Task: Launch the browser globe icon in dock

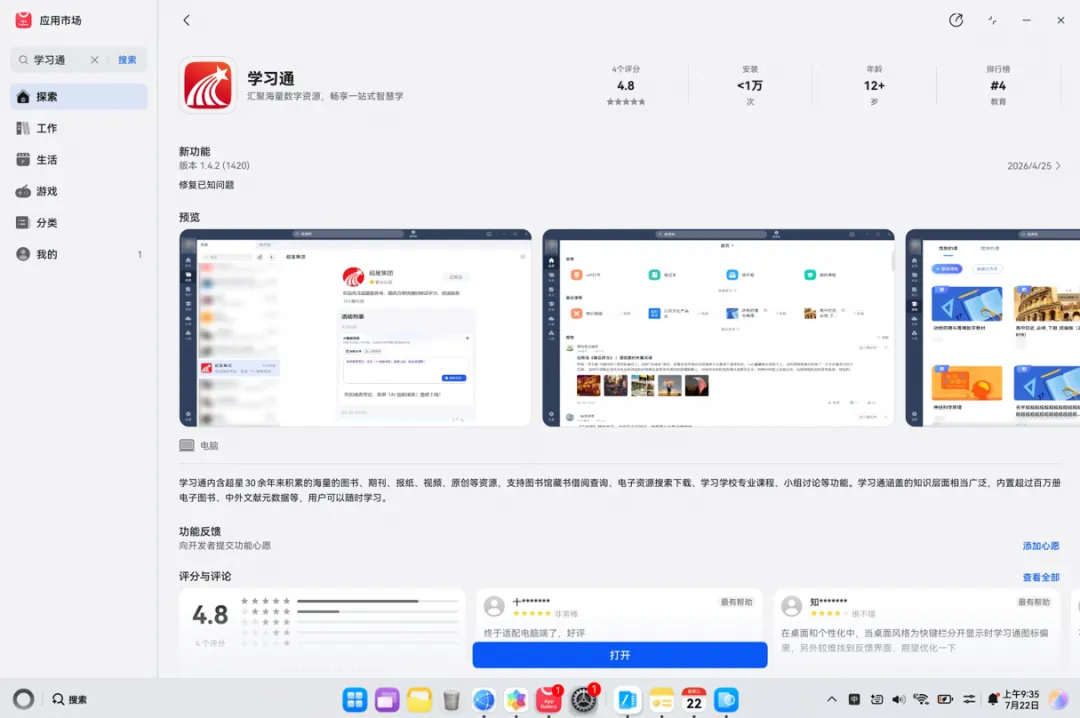Action: click(x=484, y=700)
